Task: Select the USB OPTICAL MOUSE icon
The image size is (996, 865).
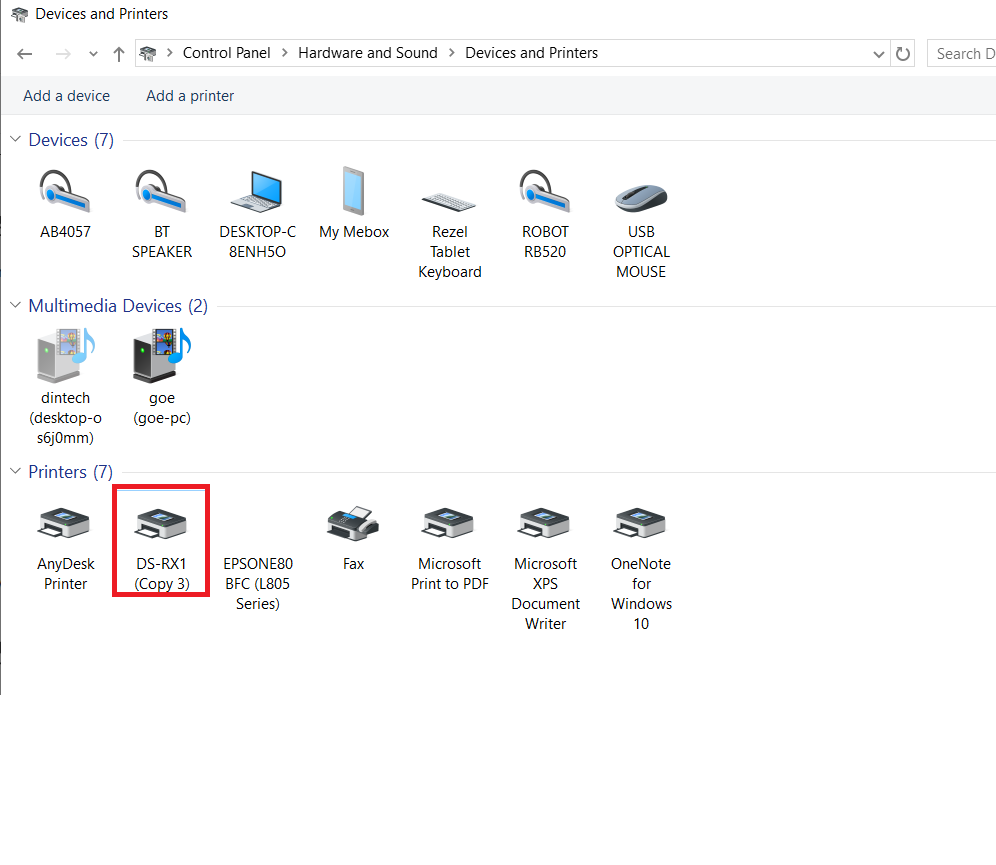Action: pos(641,198)
